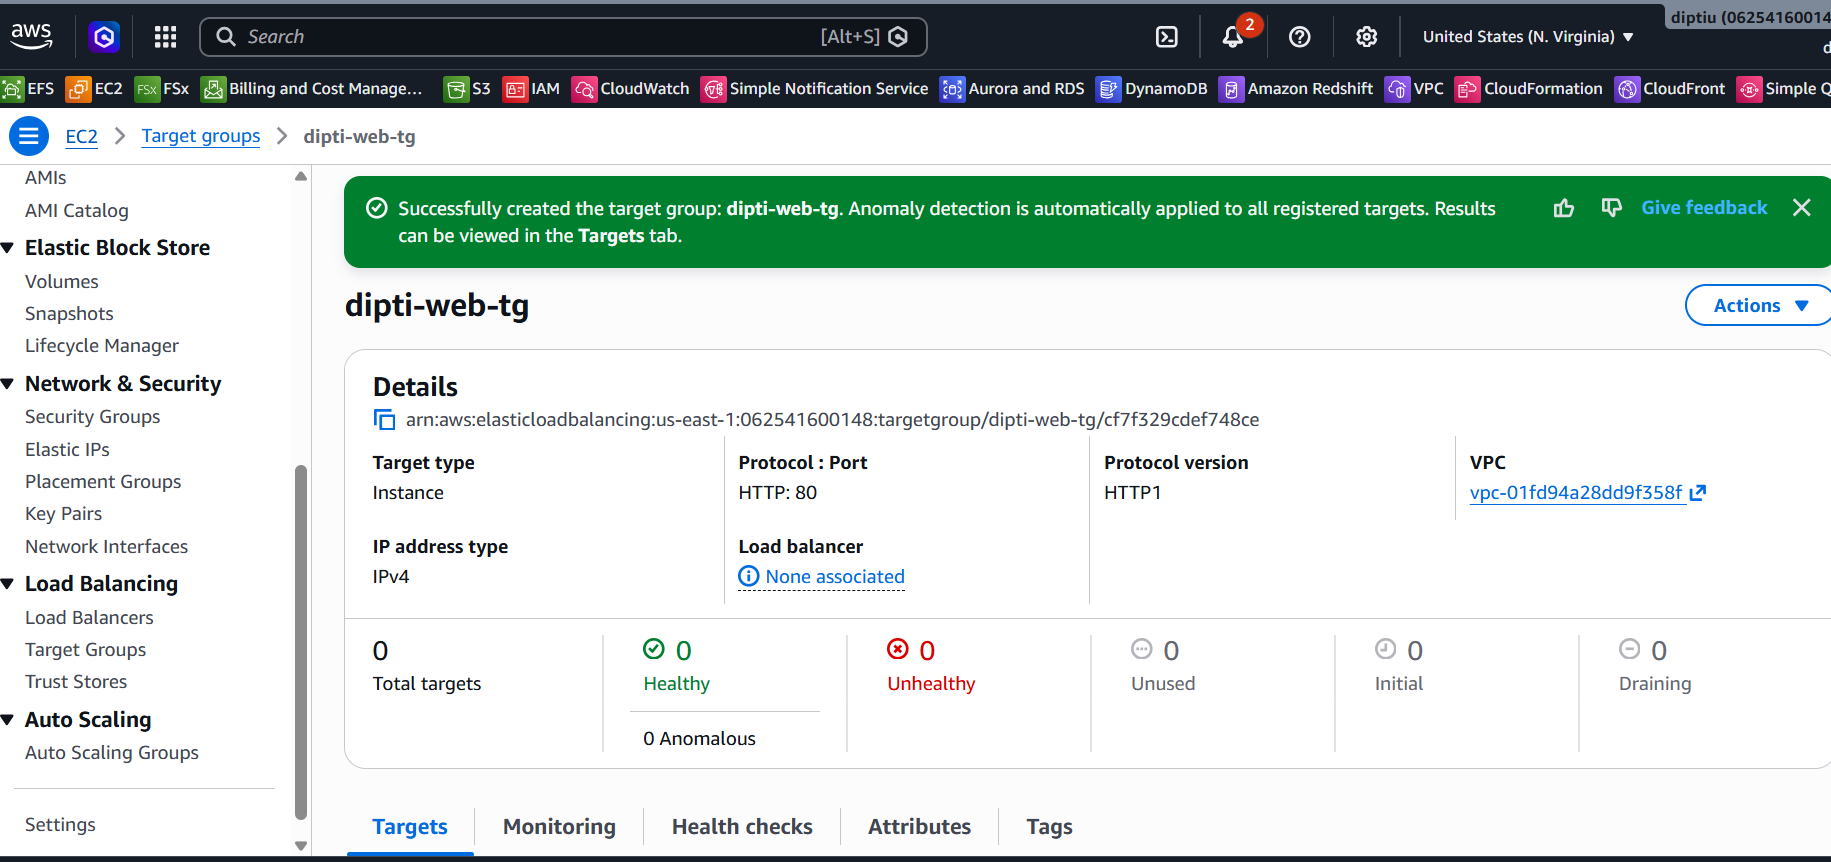The image size is (1831, 862).
Task: Collapse the Load Balancing section
Action: click(8, 584)
